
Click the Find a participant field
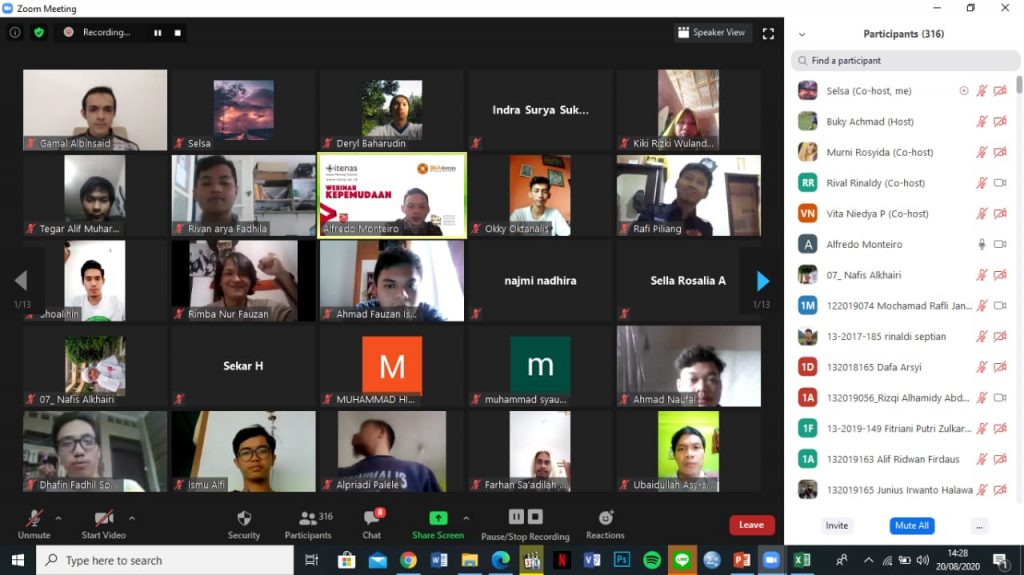(x=904, y=60)
